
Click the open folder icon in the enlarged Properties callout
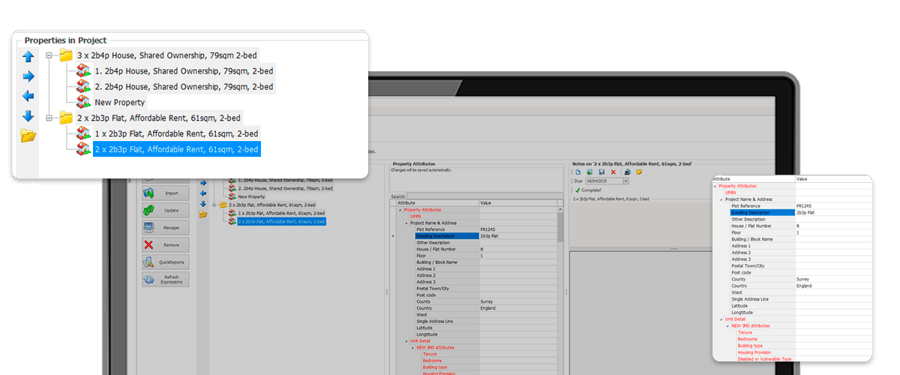28,136
